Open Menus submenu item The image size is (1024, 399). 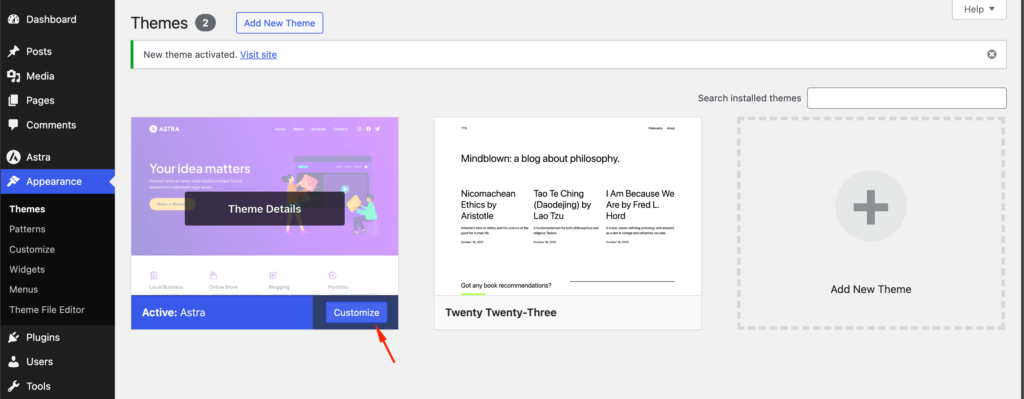[x=24, y=289]
